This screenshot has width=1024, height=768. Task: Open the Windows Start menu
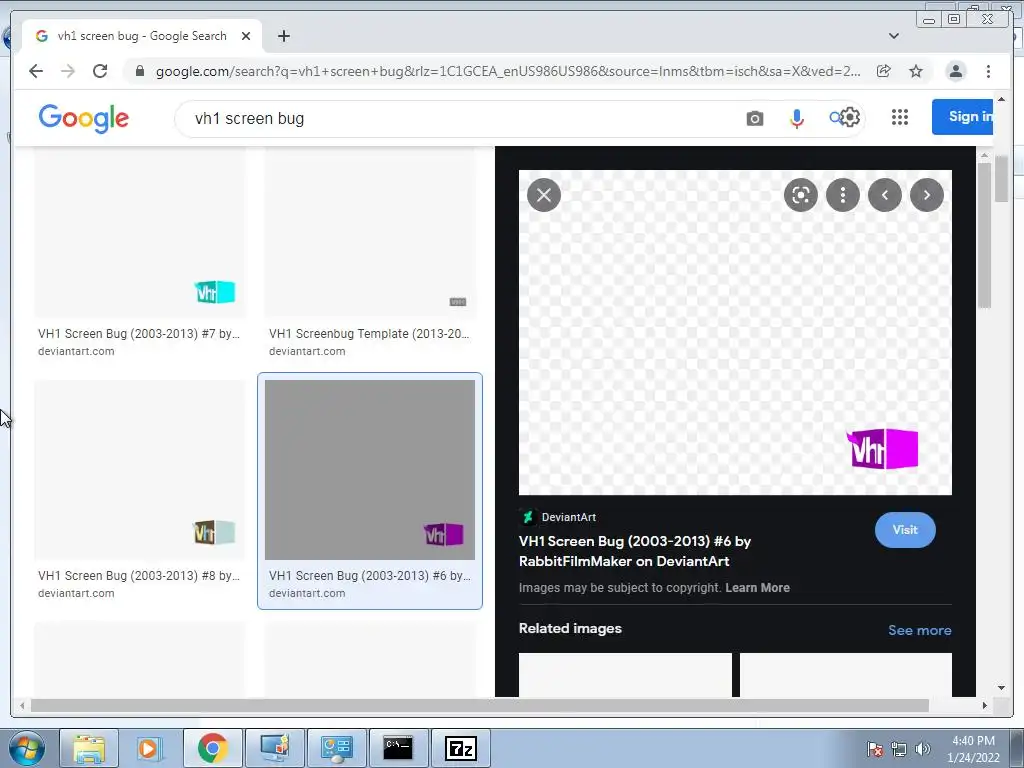coord(27,748)
